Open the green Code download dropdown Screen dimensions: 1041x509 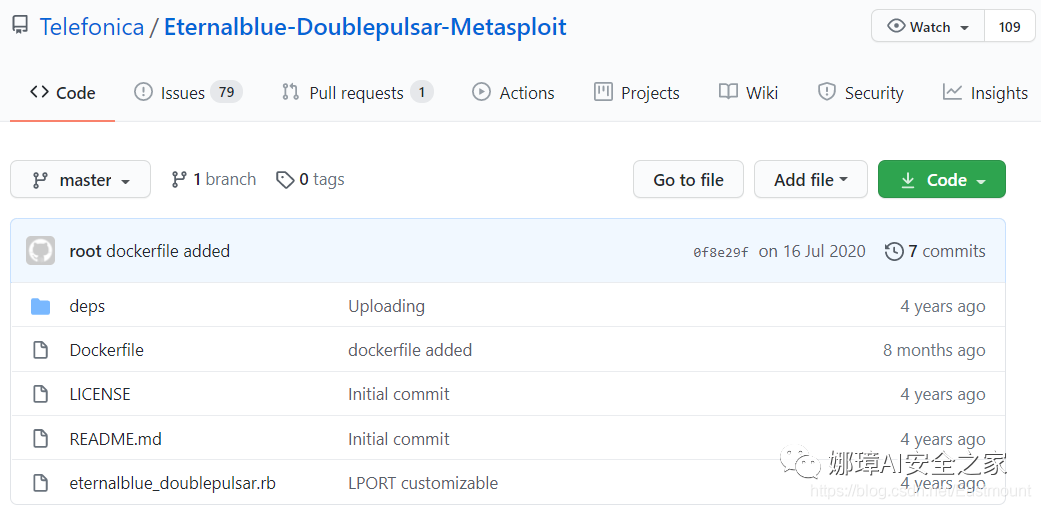[x=941, y=179]
